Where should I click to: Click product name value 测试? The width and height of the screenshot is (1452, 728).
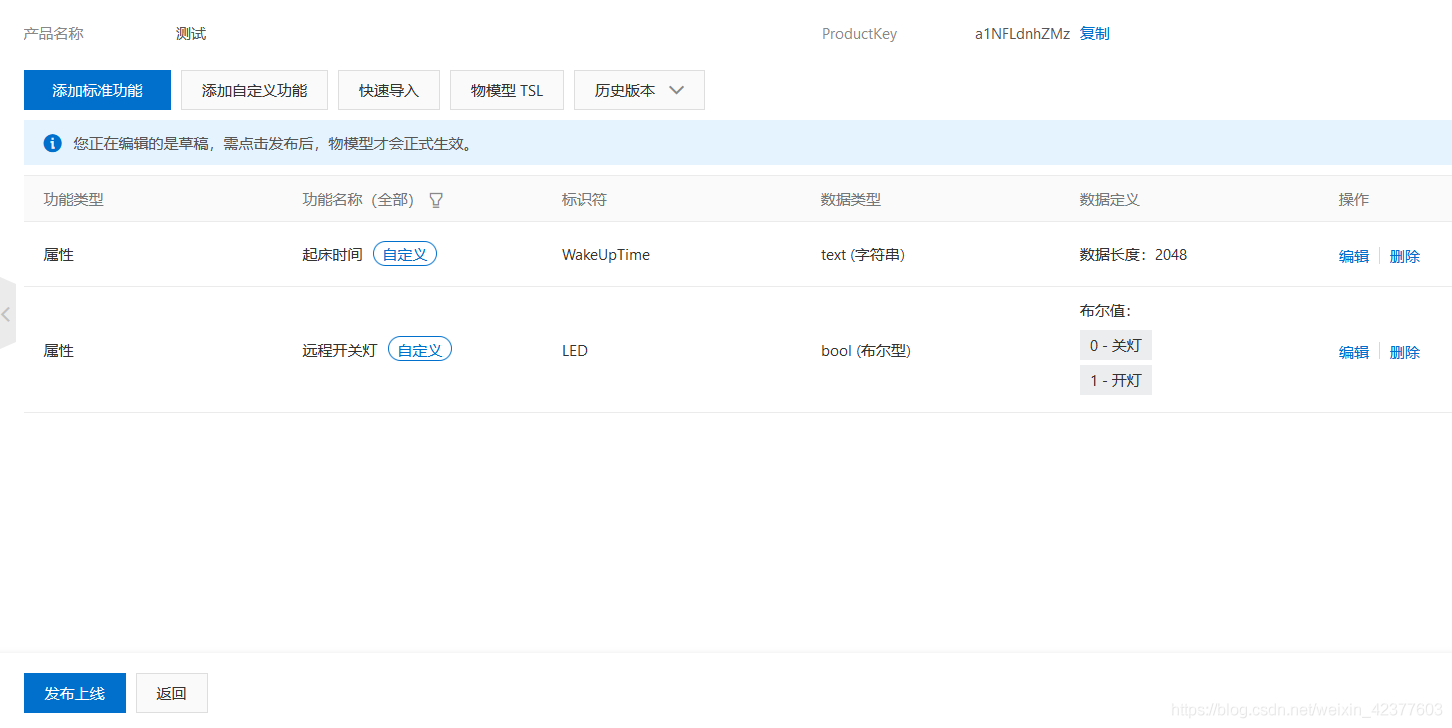point(191,34)
